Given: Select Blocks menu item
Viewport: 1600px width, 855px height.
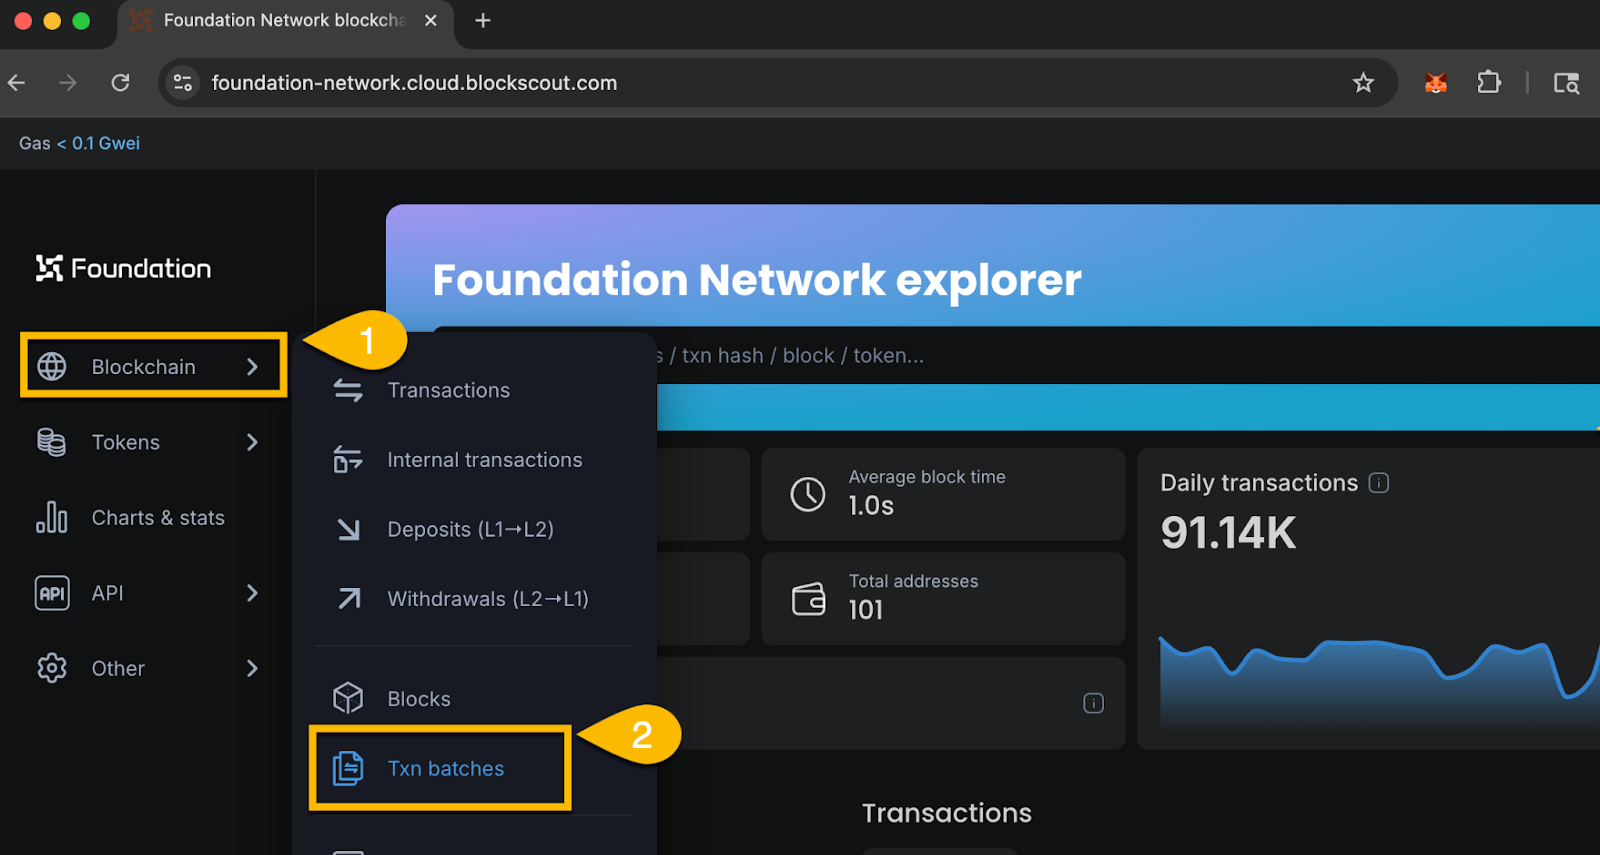Looking at the screenshot, I should [x=419, y=699].
